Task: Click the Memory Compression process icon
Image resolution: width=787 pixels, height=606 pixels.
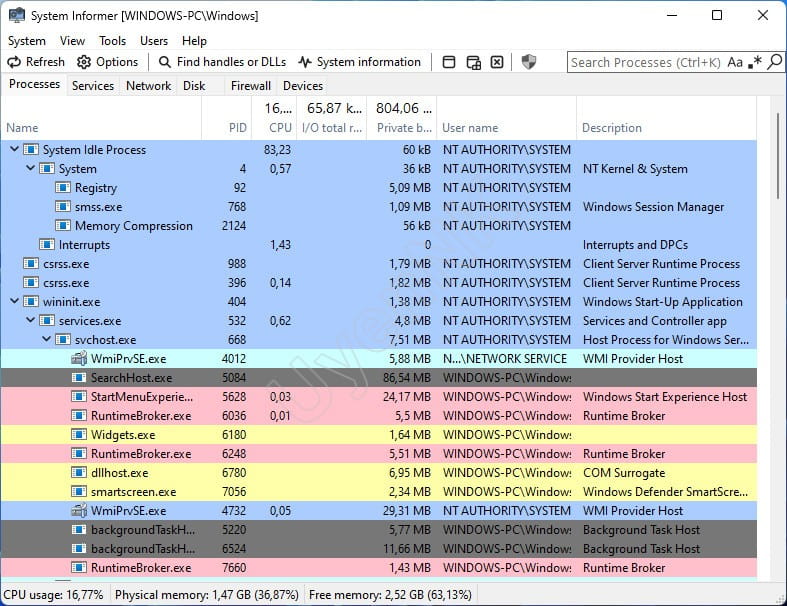Action: click(x=63, y=225)
